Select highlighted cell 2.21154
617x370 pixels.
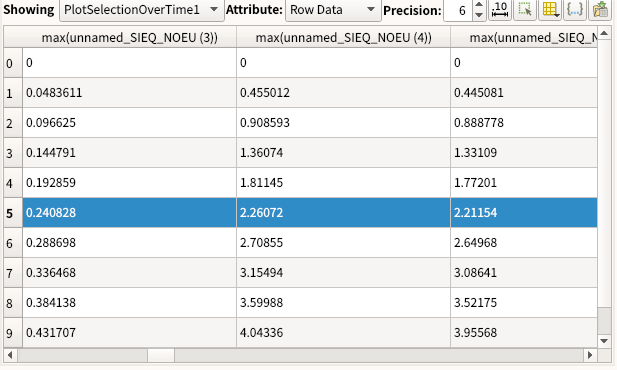pos(524,213)
